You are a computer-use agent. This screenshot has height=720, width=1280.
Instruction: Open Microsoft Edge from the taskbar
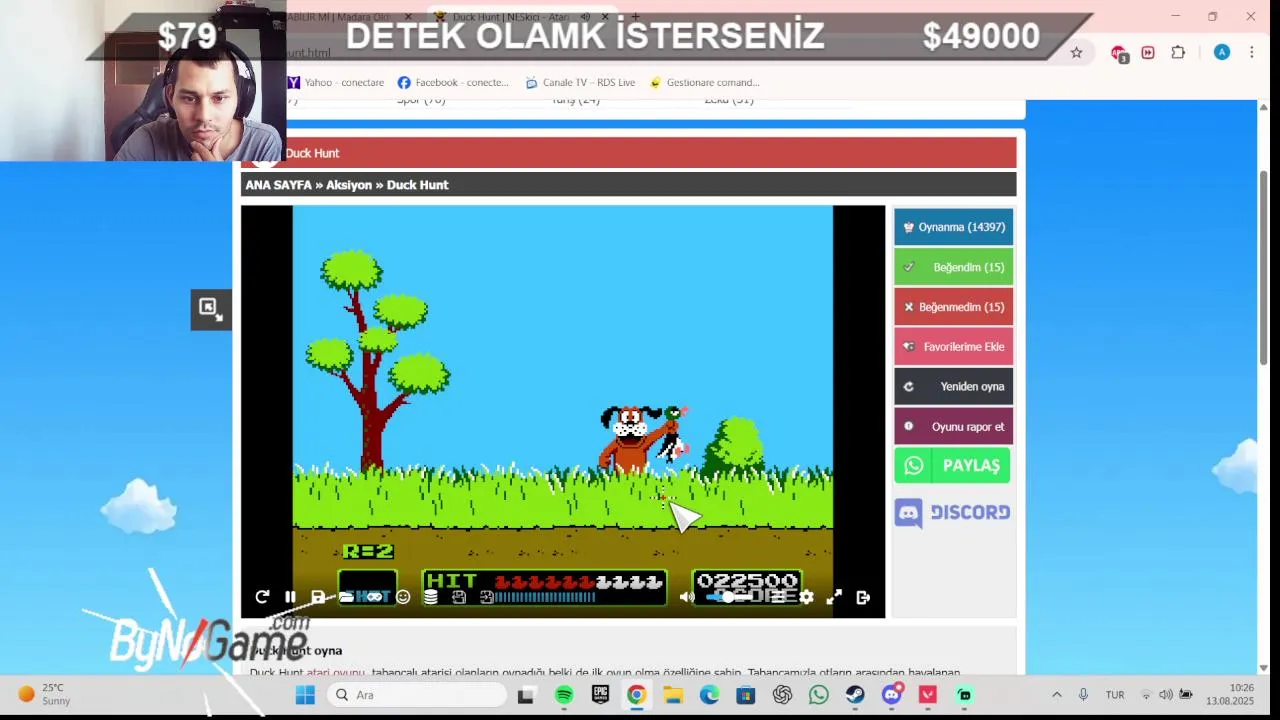(709, 695)
